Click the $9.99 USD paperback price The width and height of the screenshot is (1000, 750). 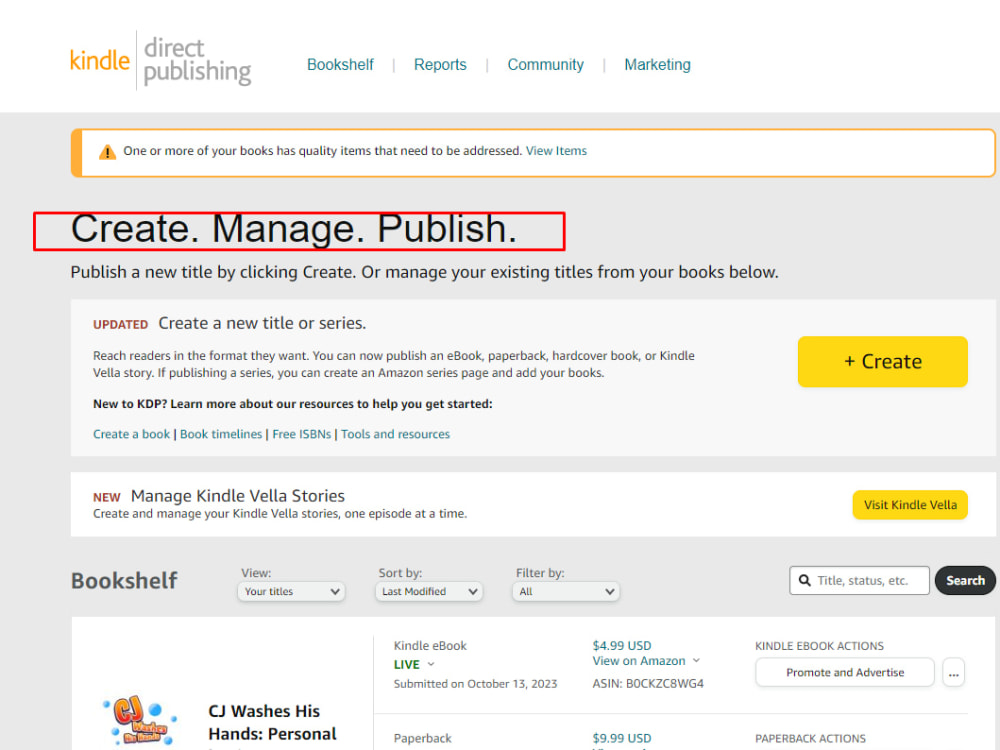[x=622, y=739]
